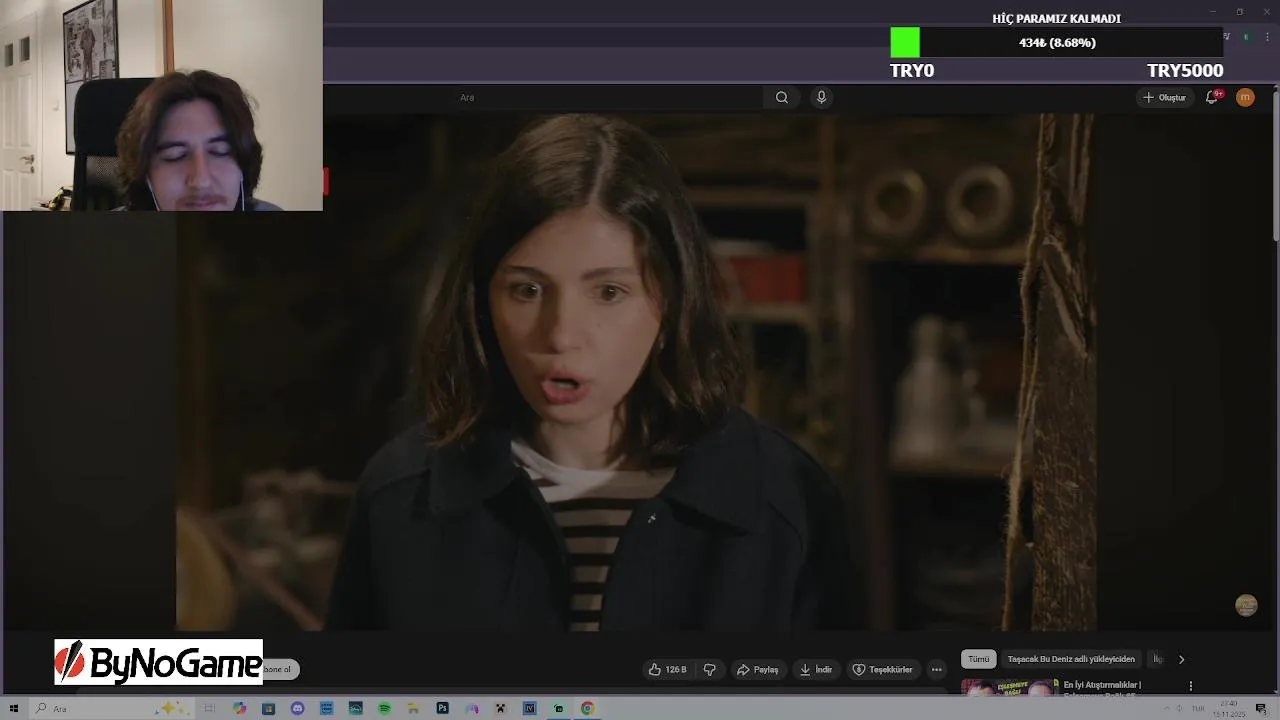The image size is (1280, 720).
Task: Switch to Chrome on the taskbar
Action: [x=587, y=708]
